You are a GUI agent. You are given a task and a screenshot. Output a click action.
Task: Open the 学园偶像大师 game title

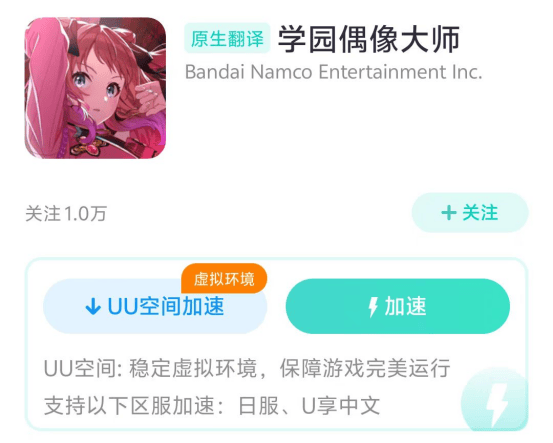pos(369,39)
